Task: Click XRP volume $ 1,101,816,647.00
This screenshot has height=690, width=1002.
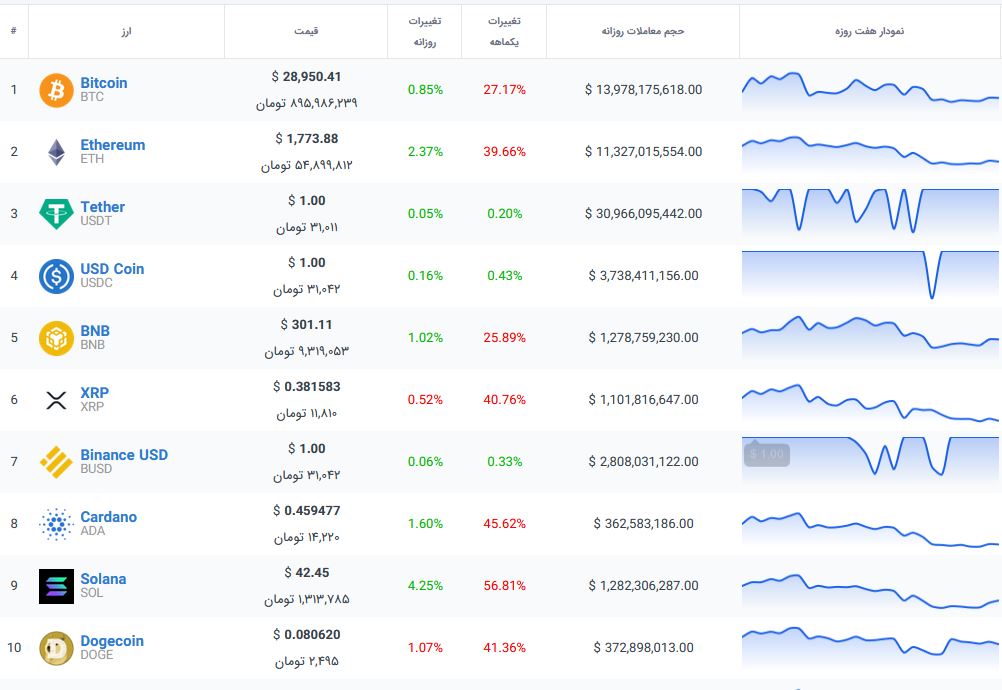Action: 643,399
